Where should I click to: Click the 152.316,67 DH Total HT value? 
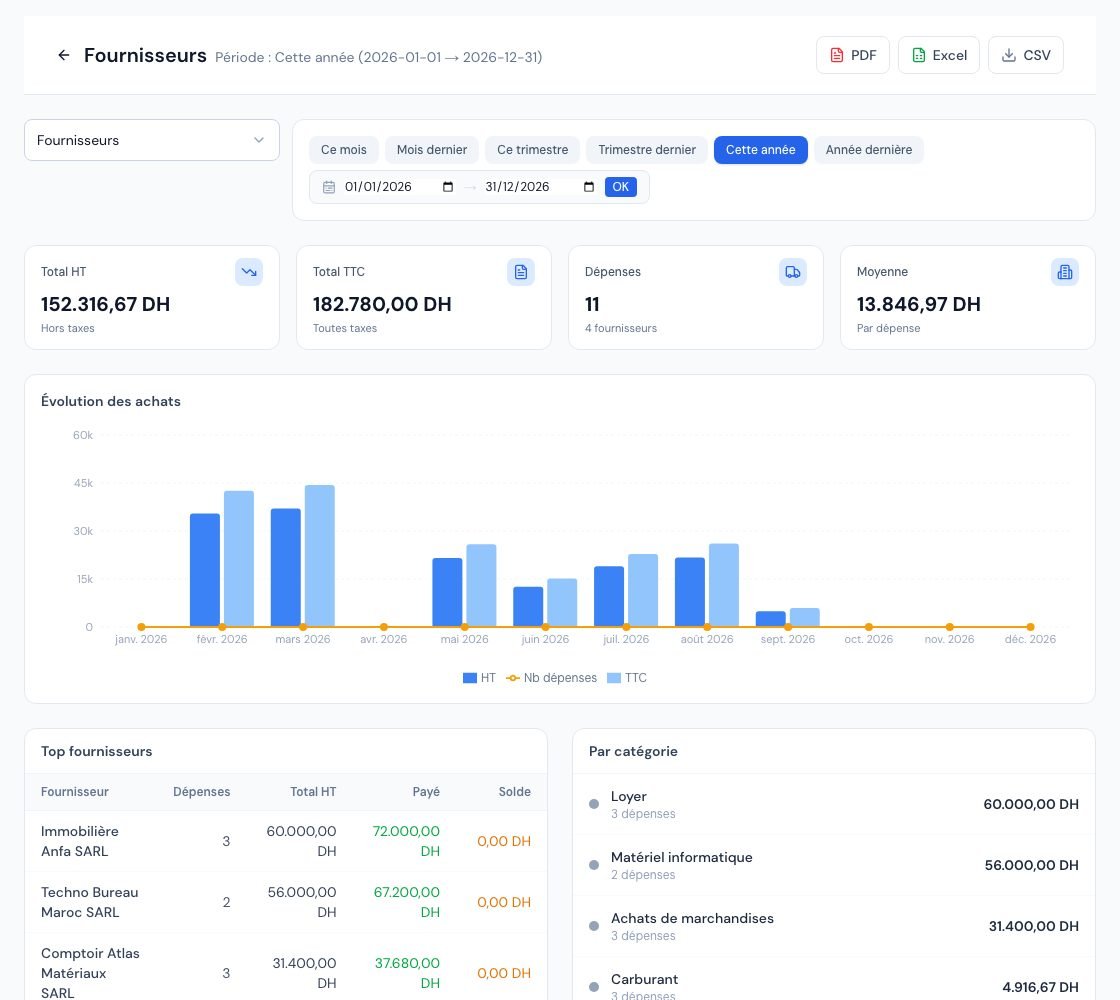105,304
